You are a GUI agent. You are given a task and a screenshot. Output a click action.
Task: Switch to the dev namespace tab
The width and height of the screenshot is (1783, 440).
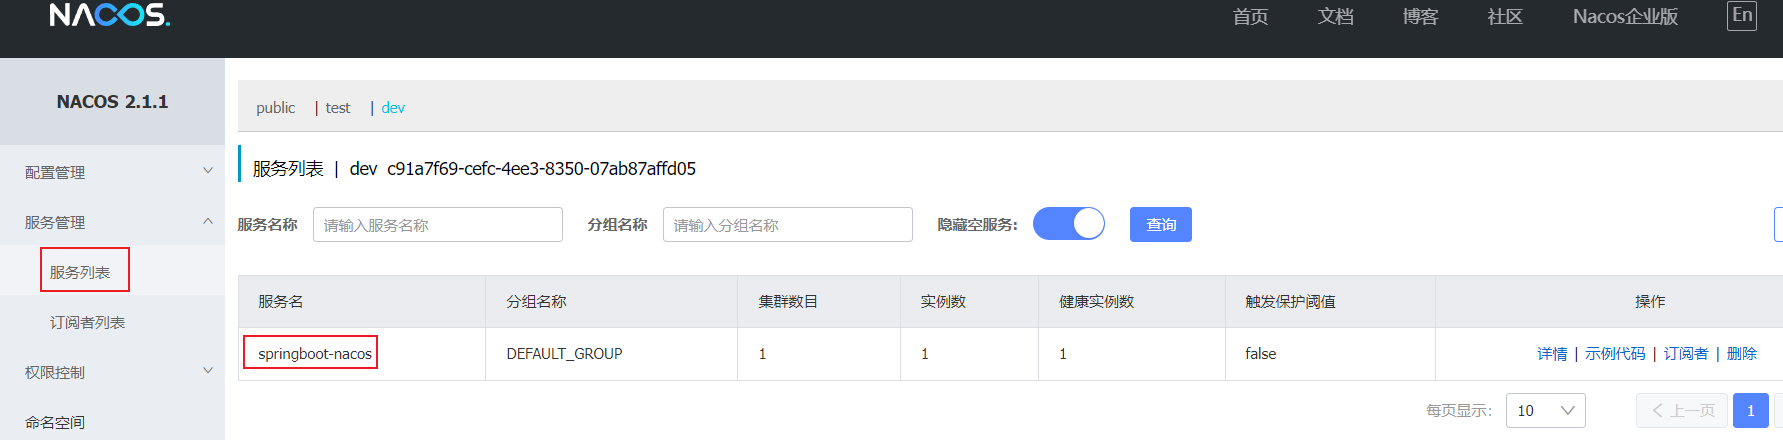click(x=393, y=108)
